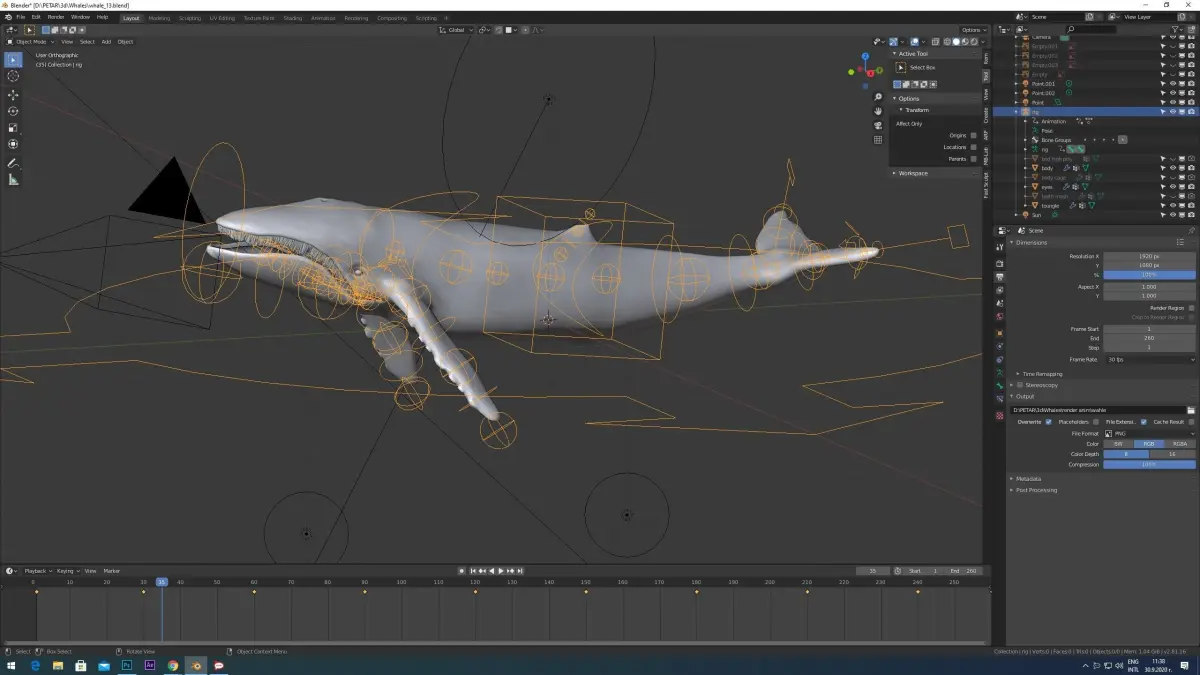
Task: Select the Annotate pencil tool
Action: point(13,163)
